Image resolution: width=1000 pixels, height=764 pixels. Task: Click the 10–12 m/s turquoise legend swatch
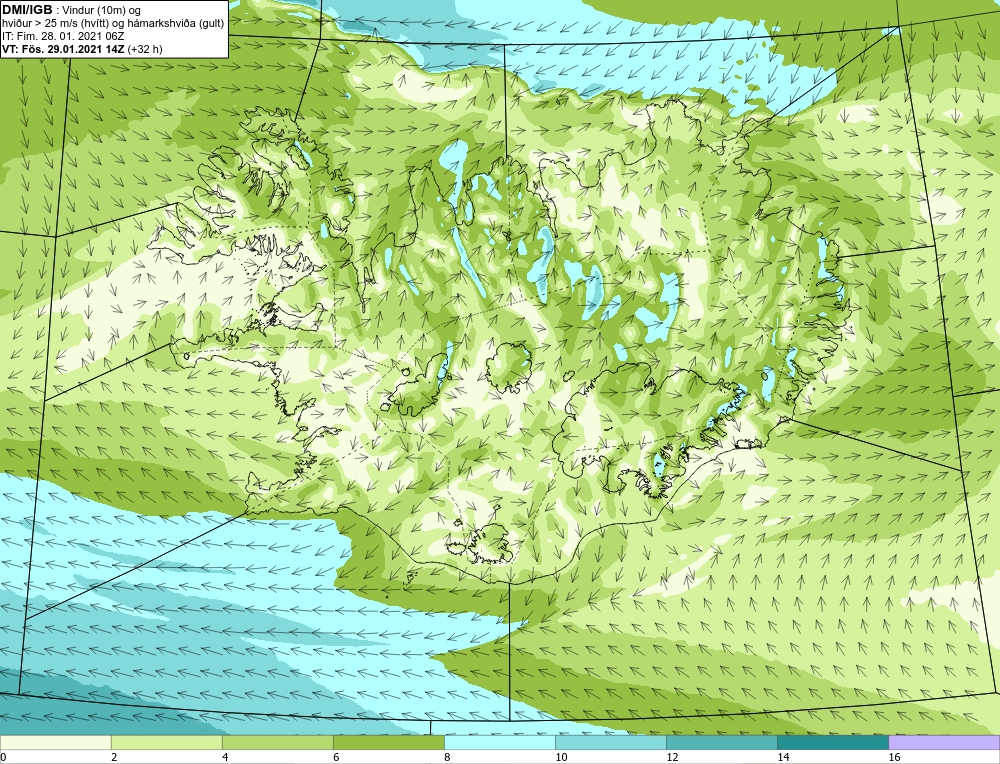(x=610, y=742)
